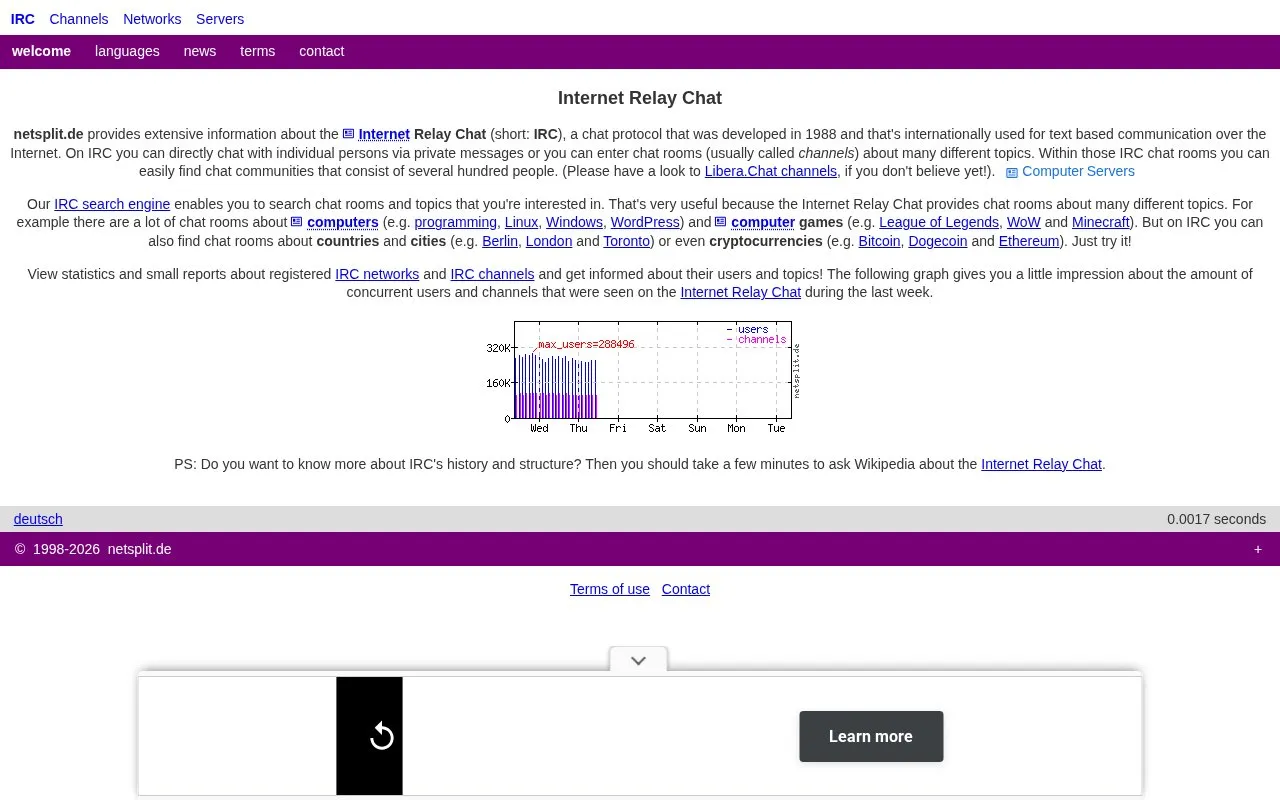Switch to the news tab
The image size is (1280, 800).
200,51
